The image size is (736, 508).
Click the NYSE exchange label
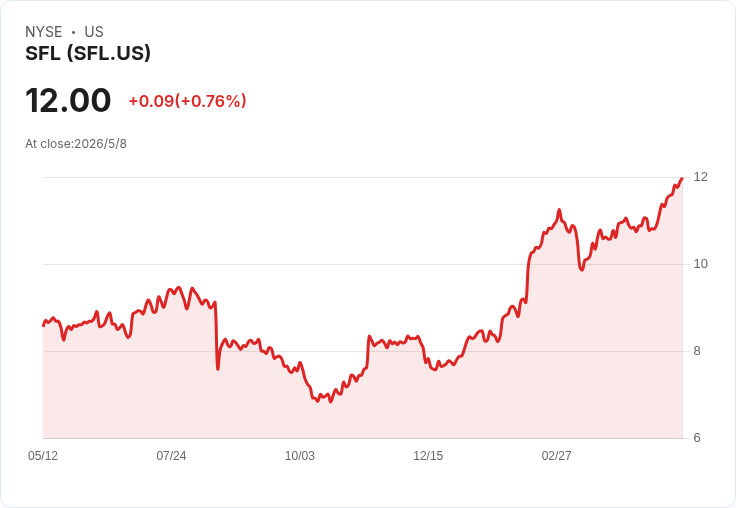pyautogui.click(x=44, y=32)
